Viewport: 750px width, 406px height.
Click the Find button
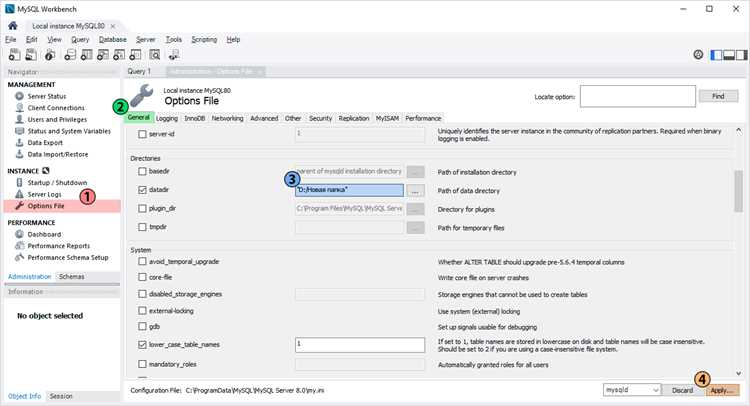[x=718, y=97]
